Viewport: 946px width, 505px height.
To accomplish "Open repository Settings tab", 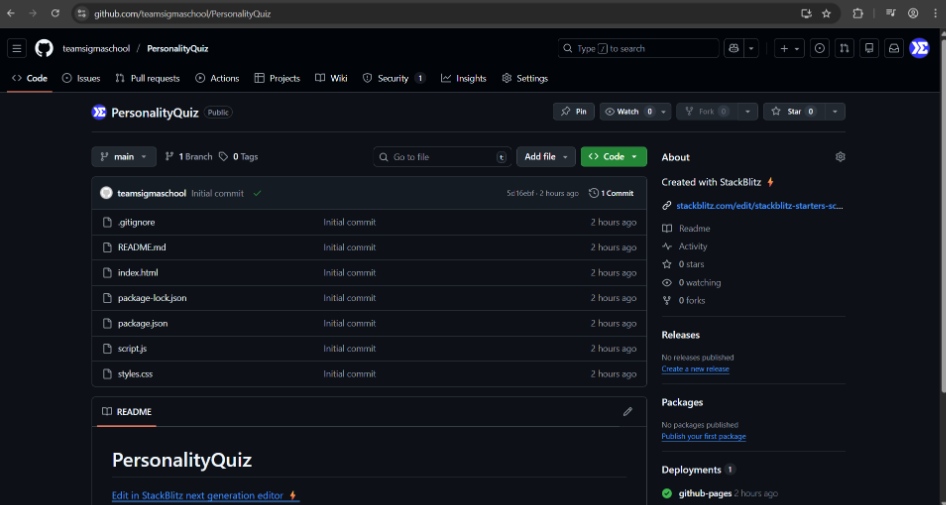I will click(525, 78).
